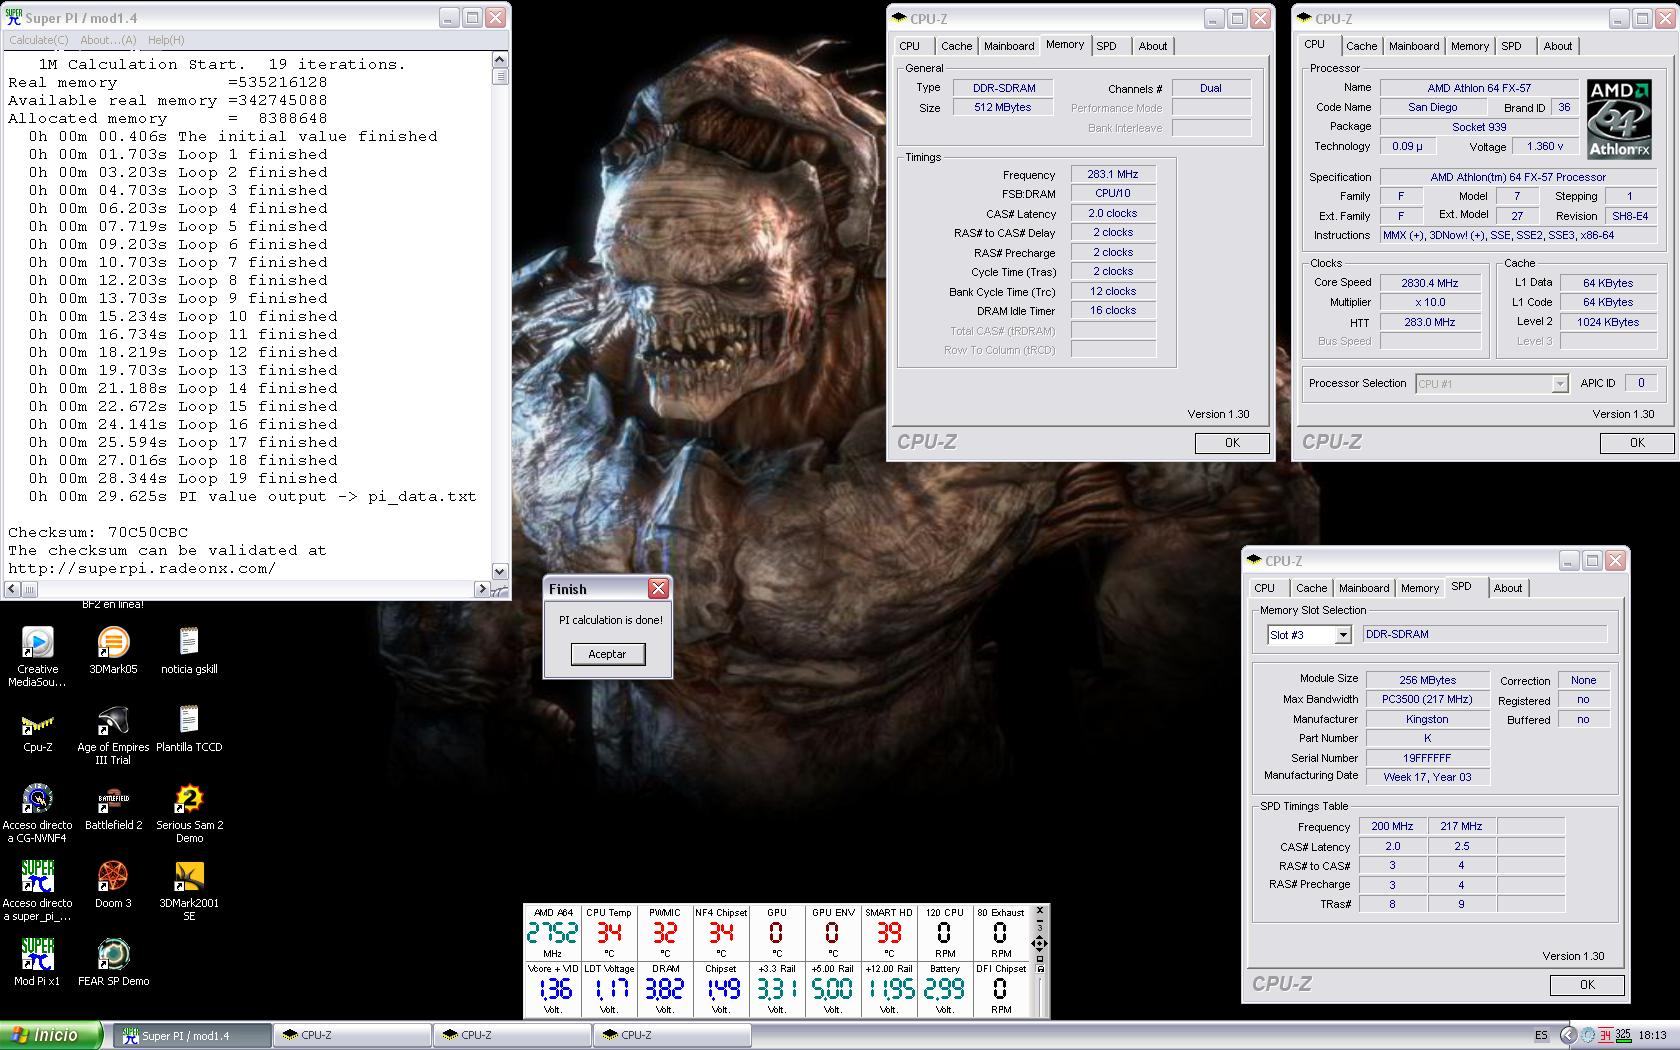Open the Doom 3 desktop shortcut
This screenshot has height=1050, width=1680.
(113, 877)
